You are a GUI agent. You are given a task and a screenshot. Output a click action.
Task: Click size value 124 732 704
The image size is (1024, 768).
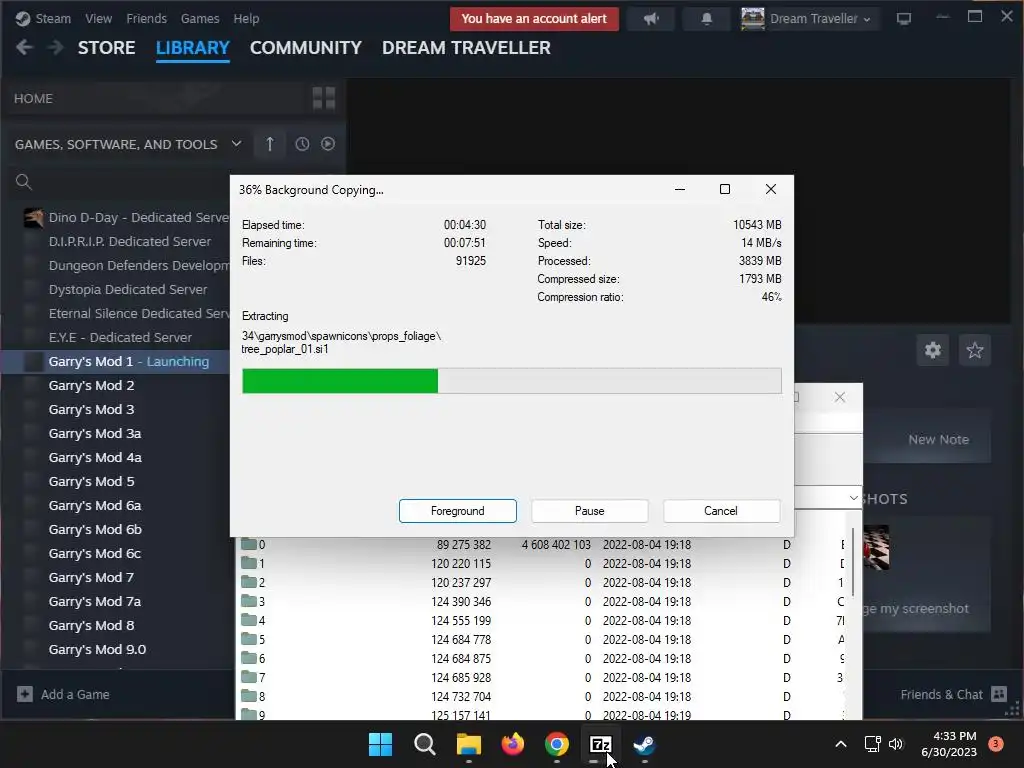pos(461,697)
